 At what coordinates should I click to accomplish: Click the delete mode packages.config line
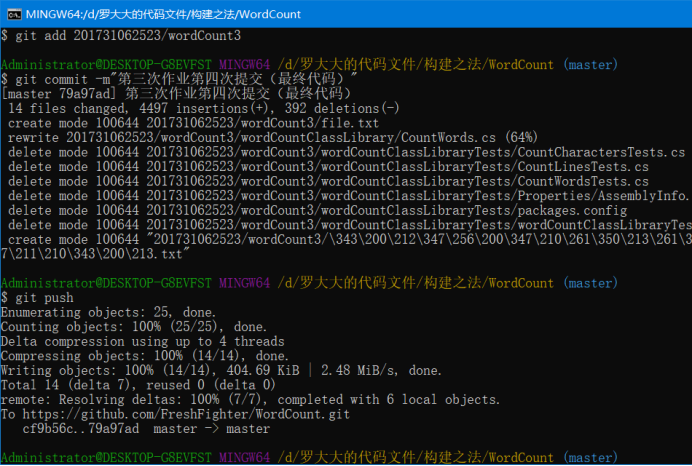coord(318,210)
